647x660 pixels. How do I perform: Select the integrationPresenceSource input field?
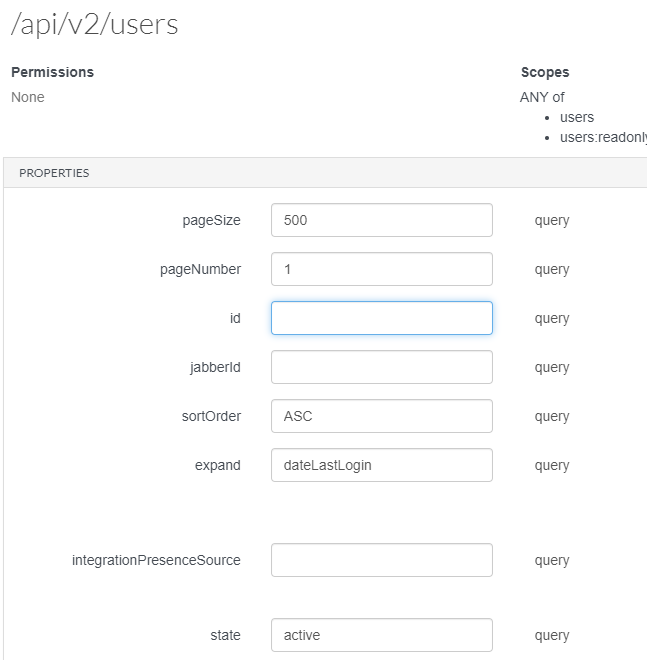click(381, 560)
